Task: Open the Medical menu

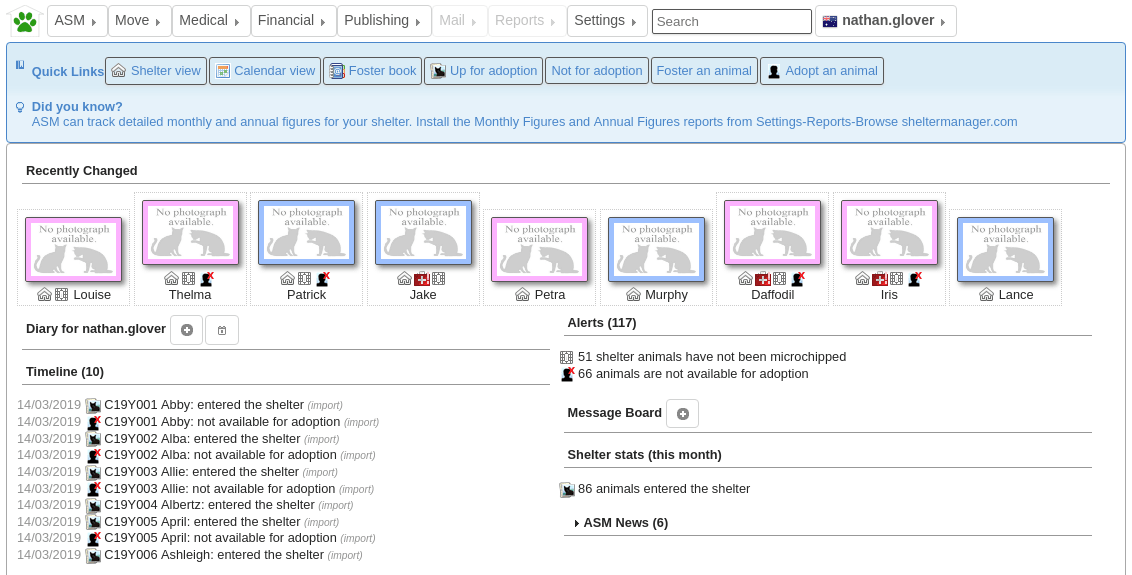Action: coord(210,21)
